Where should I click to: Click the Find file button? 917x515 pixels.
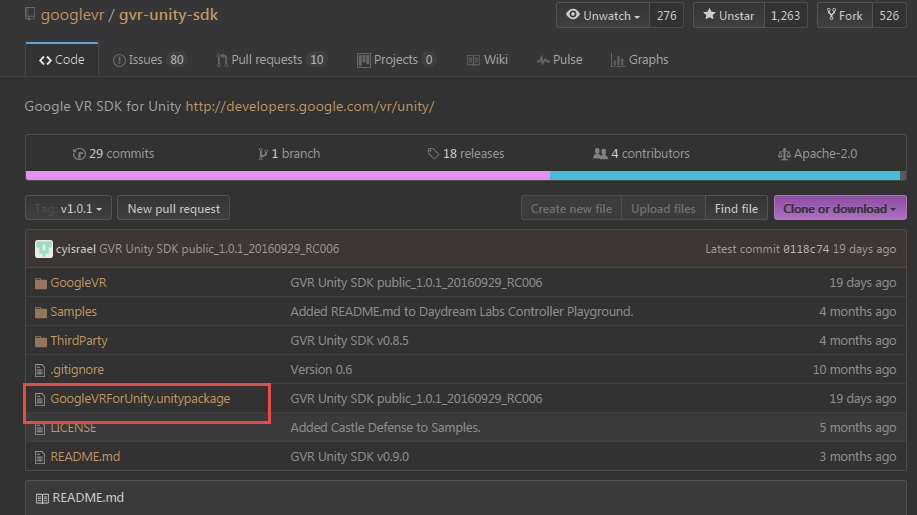tap(736, 209)
